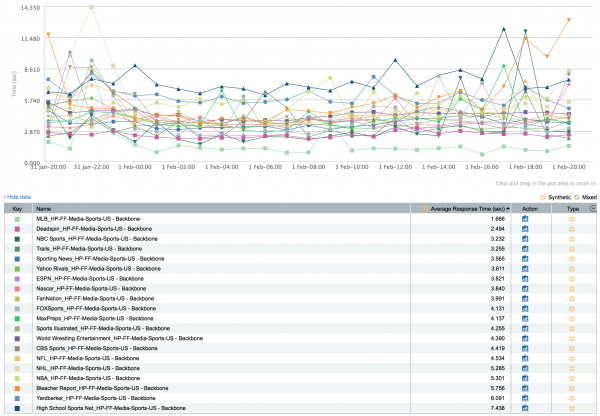Screen dimensions: 600x416
Task: Click the synthetic type icon in the MLB row
Action: point(572,219)
